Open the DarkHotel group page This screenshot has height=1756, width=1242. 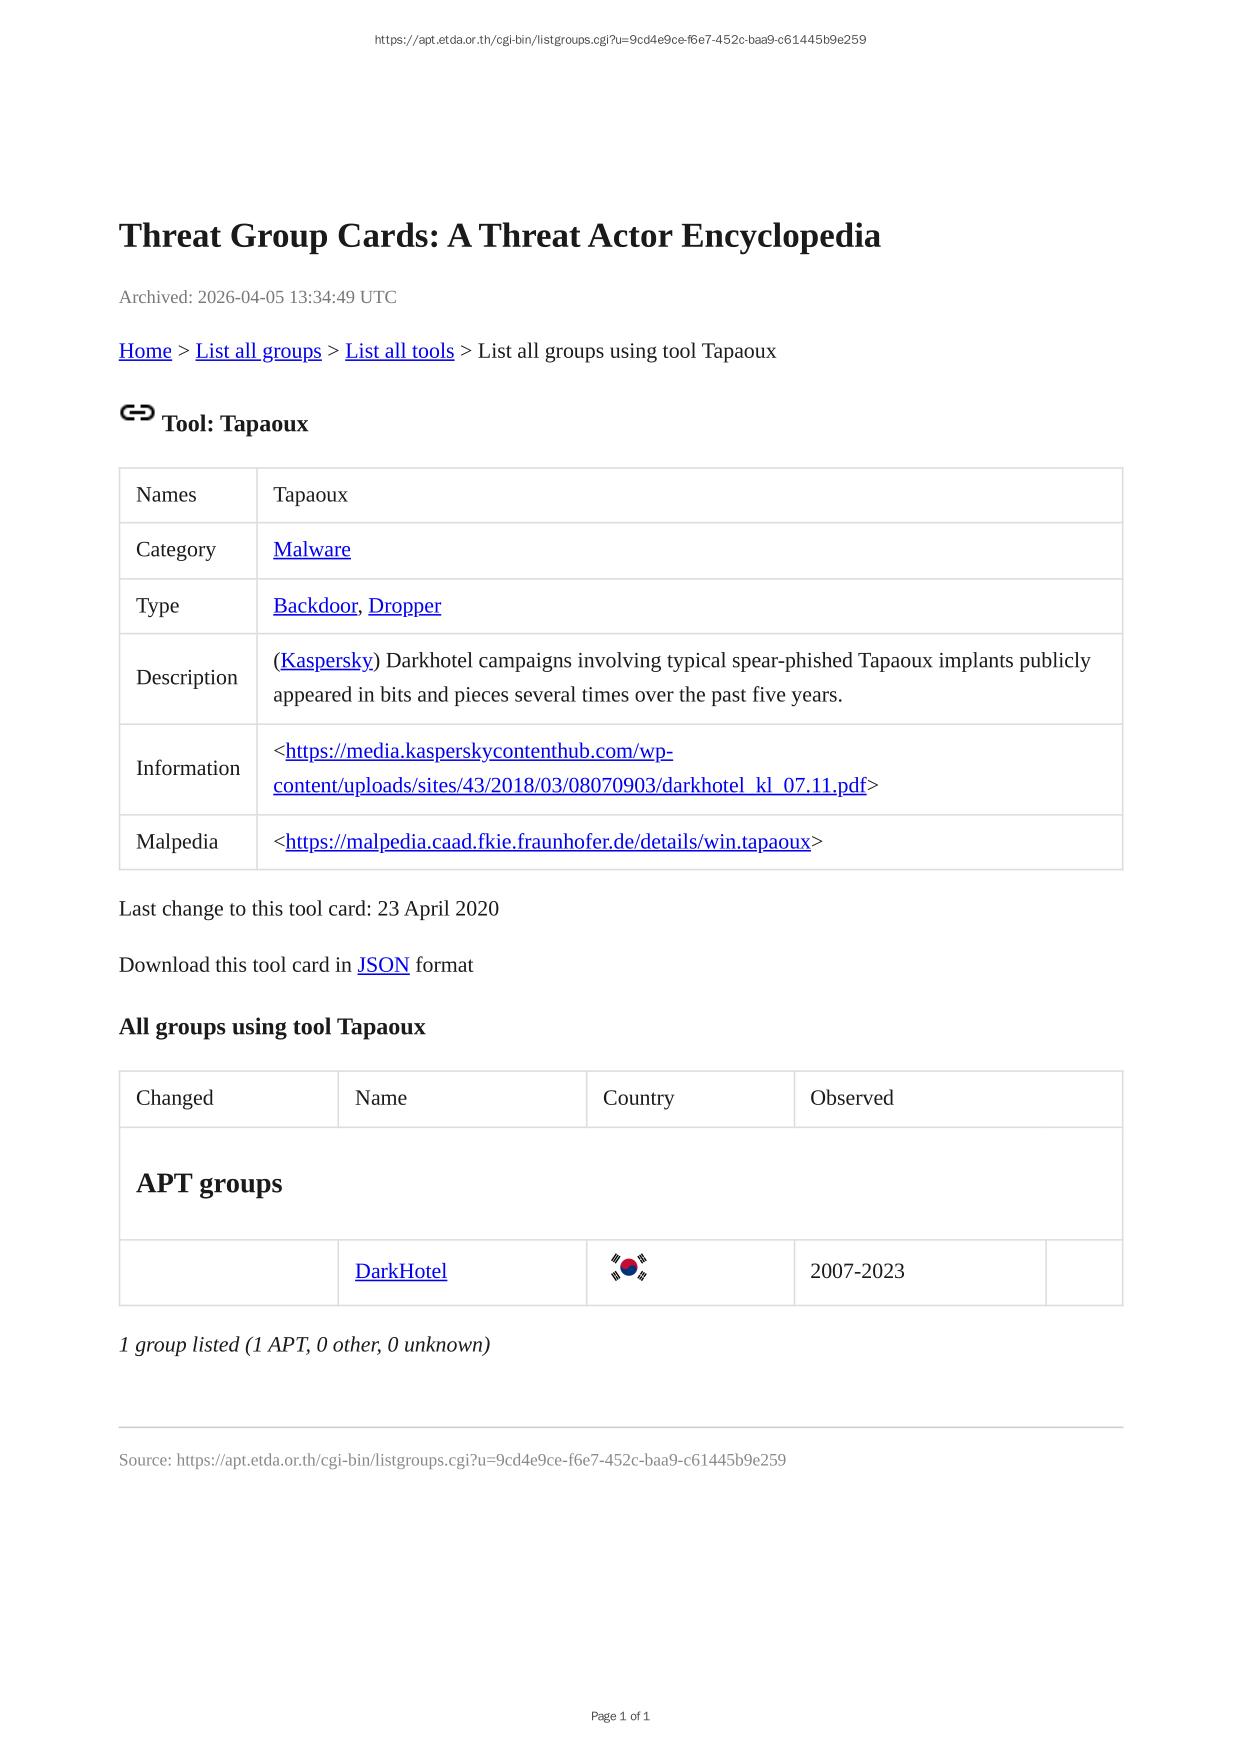point(400,1271)
